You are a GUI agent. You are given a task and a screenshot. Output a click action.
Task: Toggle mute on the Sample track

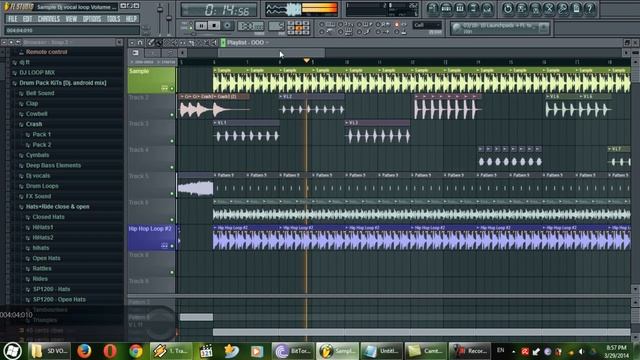tap(172, 89)
